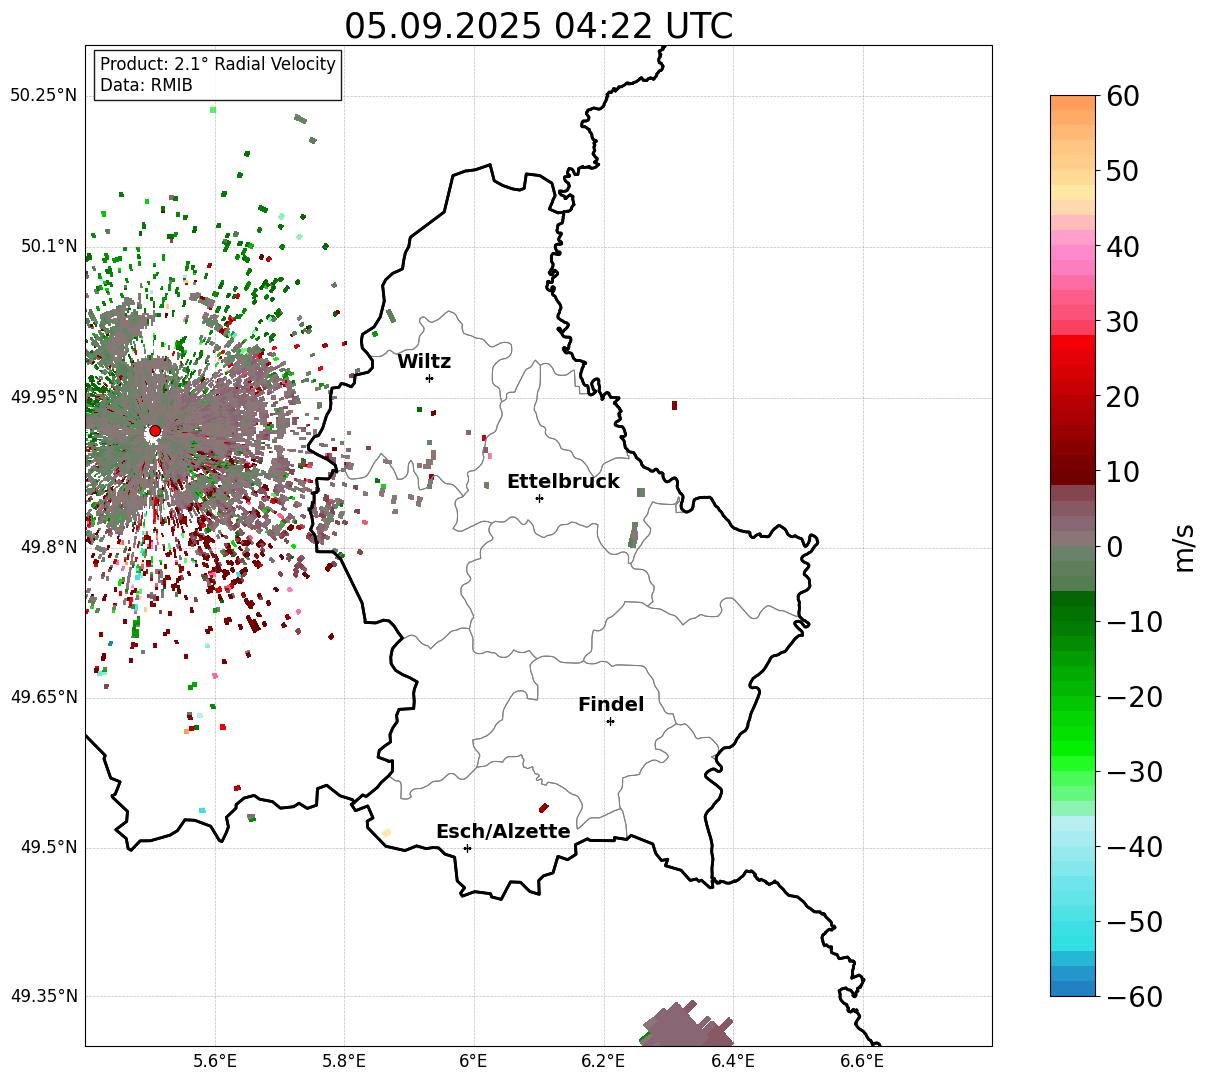Pick the pink colorbar segment near 40
The image size is (1207, 1081).
coord(1073,253)
